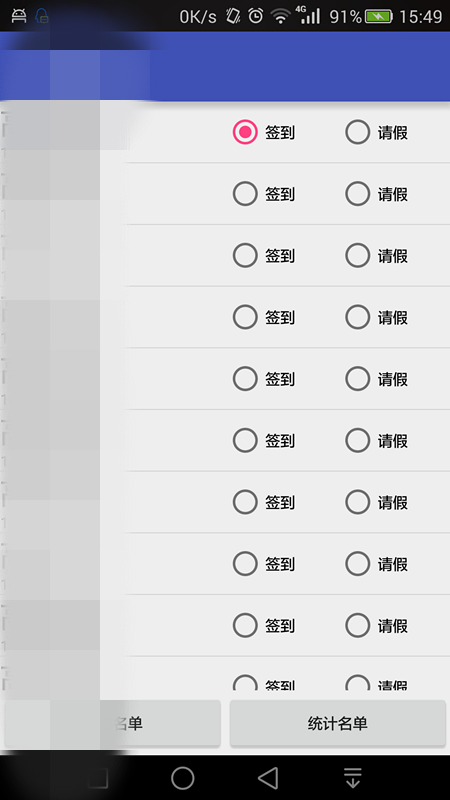
Task: Select 请假 radio in the fifth row
Action: coord(377,379)
